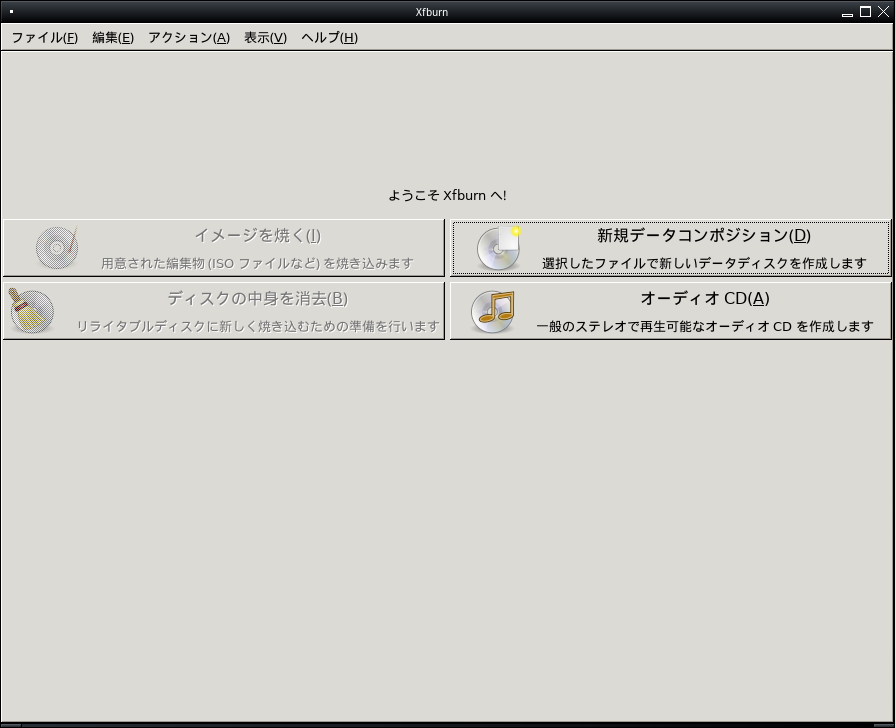Click description 用意された編集物 (ISO ファイルなど) を焼き込みます
Image resolution: width=896 pixels, height=728 pixels.
click(257, 263)
